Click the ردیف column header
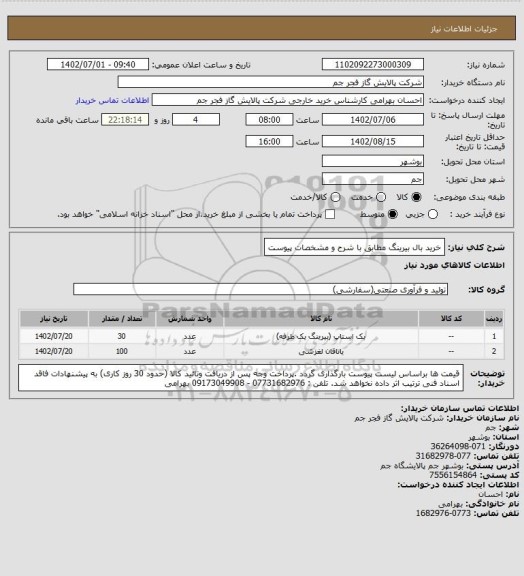The height and width of the screenshot is (576, 524). (494, 319)
